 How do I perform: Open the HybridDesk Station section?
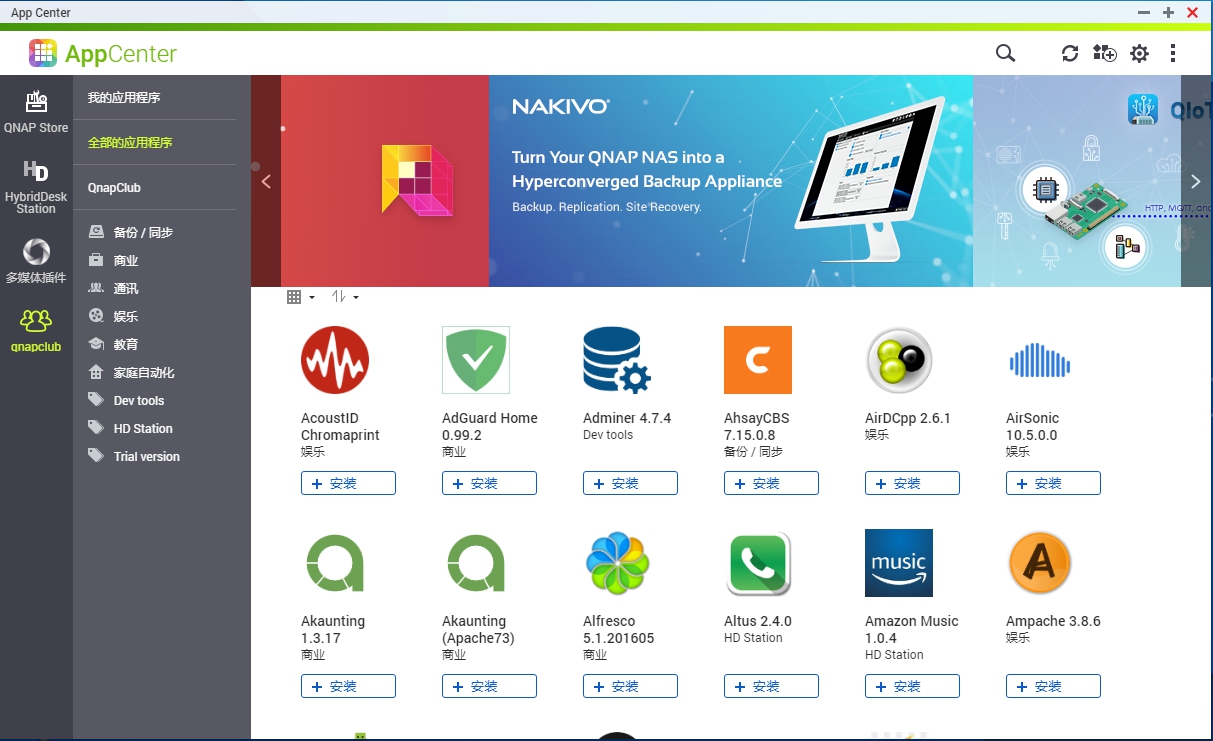point(36,187)
